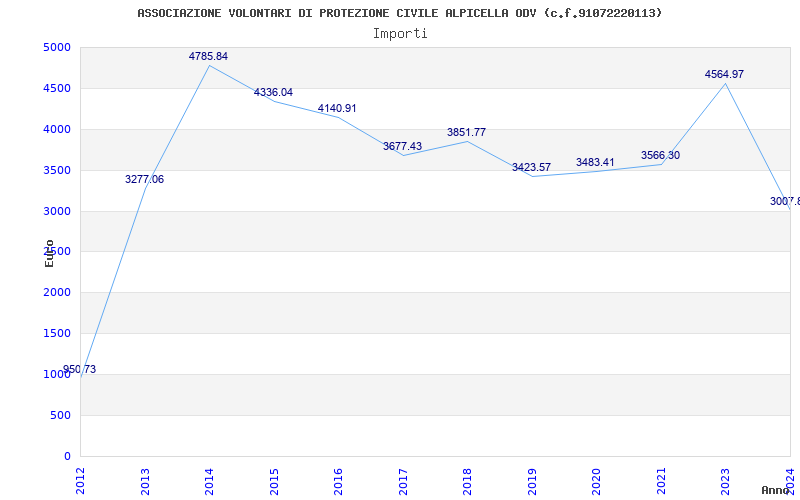Select the data label 4336.04

pyautogui.click(x=273, y=92)
